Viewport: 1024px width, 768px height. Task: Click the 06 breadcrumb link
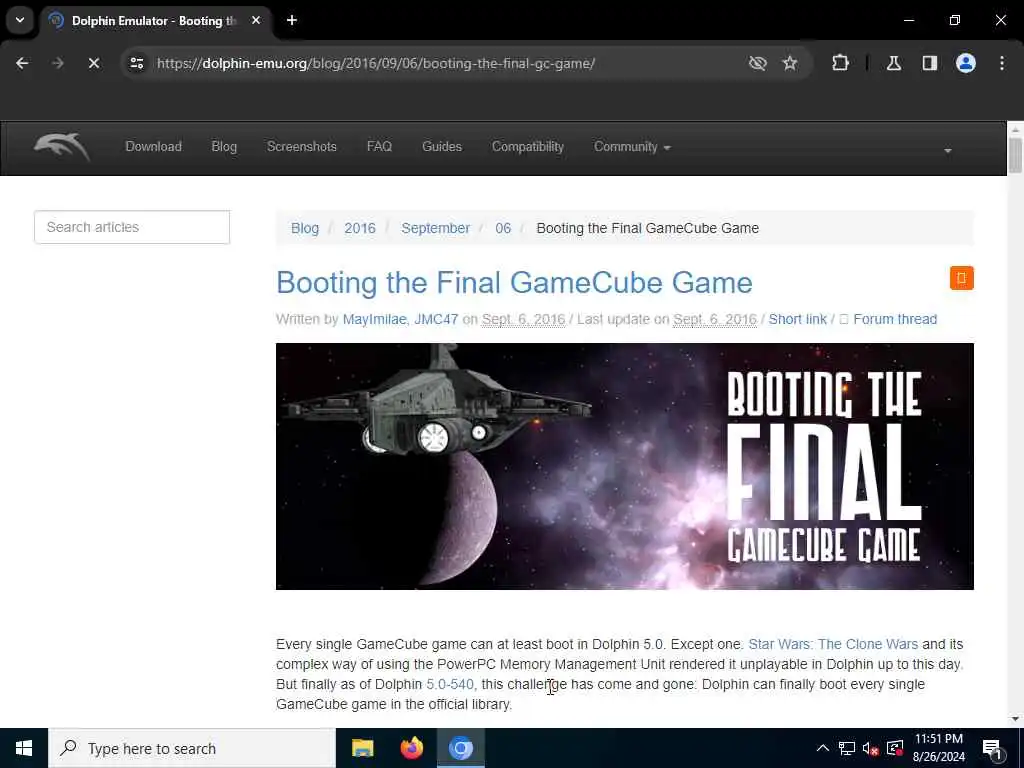[503, 229]
